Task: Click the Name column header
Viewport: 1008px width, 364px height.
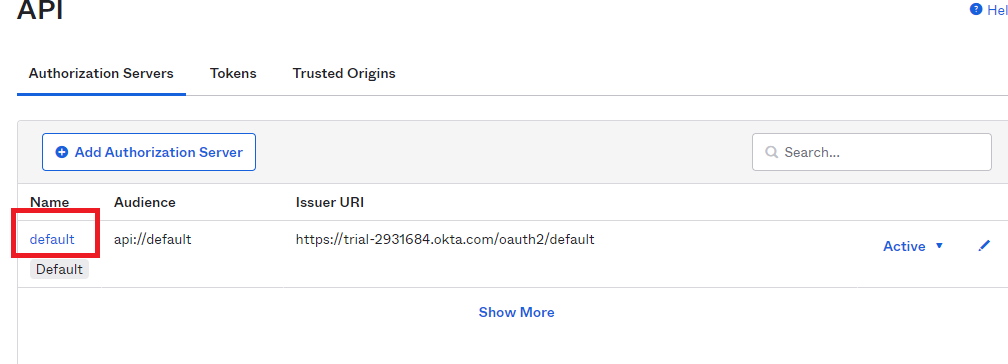Action: tap(50, 202)
